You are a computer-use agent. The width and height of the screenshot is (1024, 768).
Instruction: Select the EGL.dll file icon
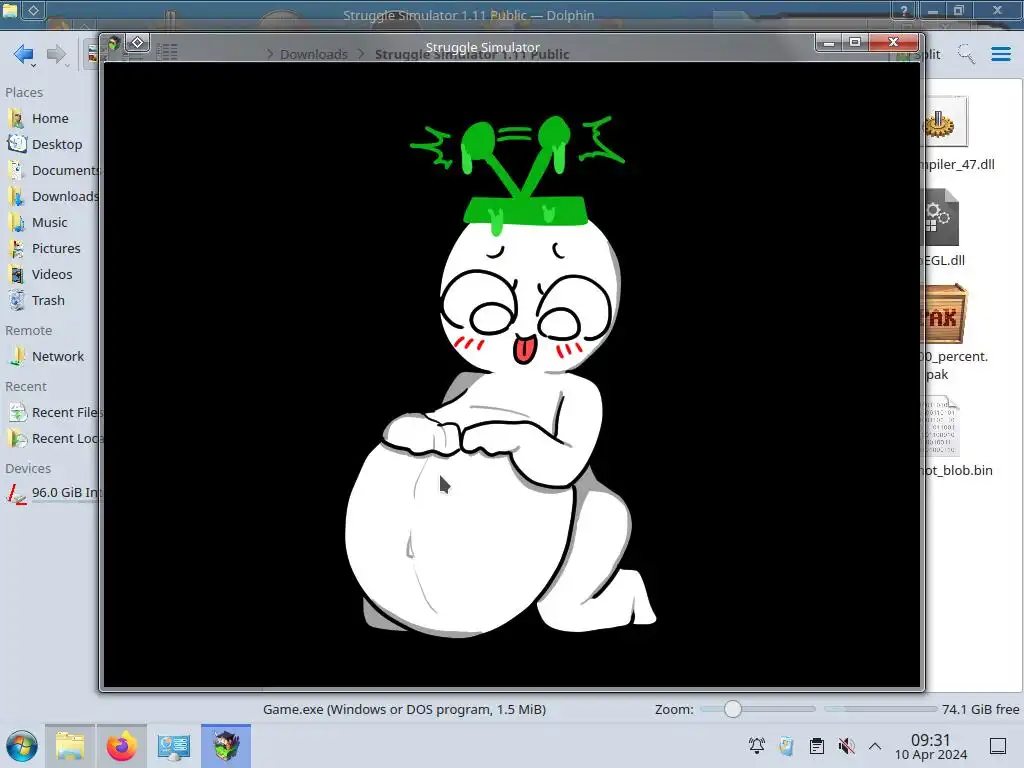[x=942, y=217]
